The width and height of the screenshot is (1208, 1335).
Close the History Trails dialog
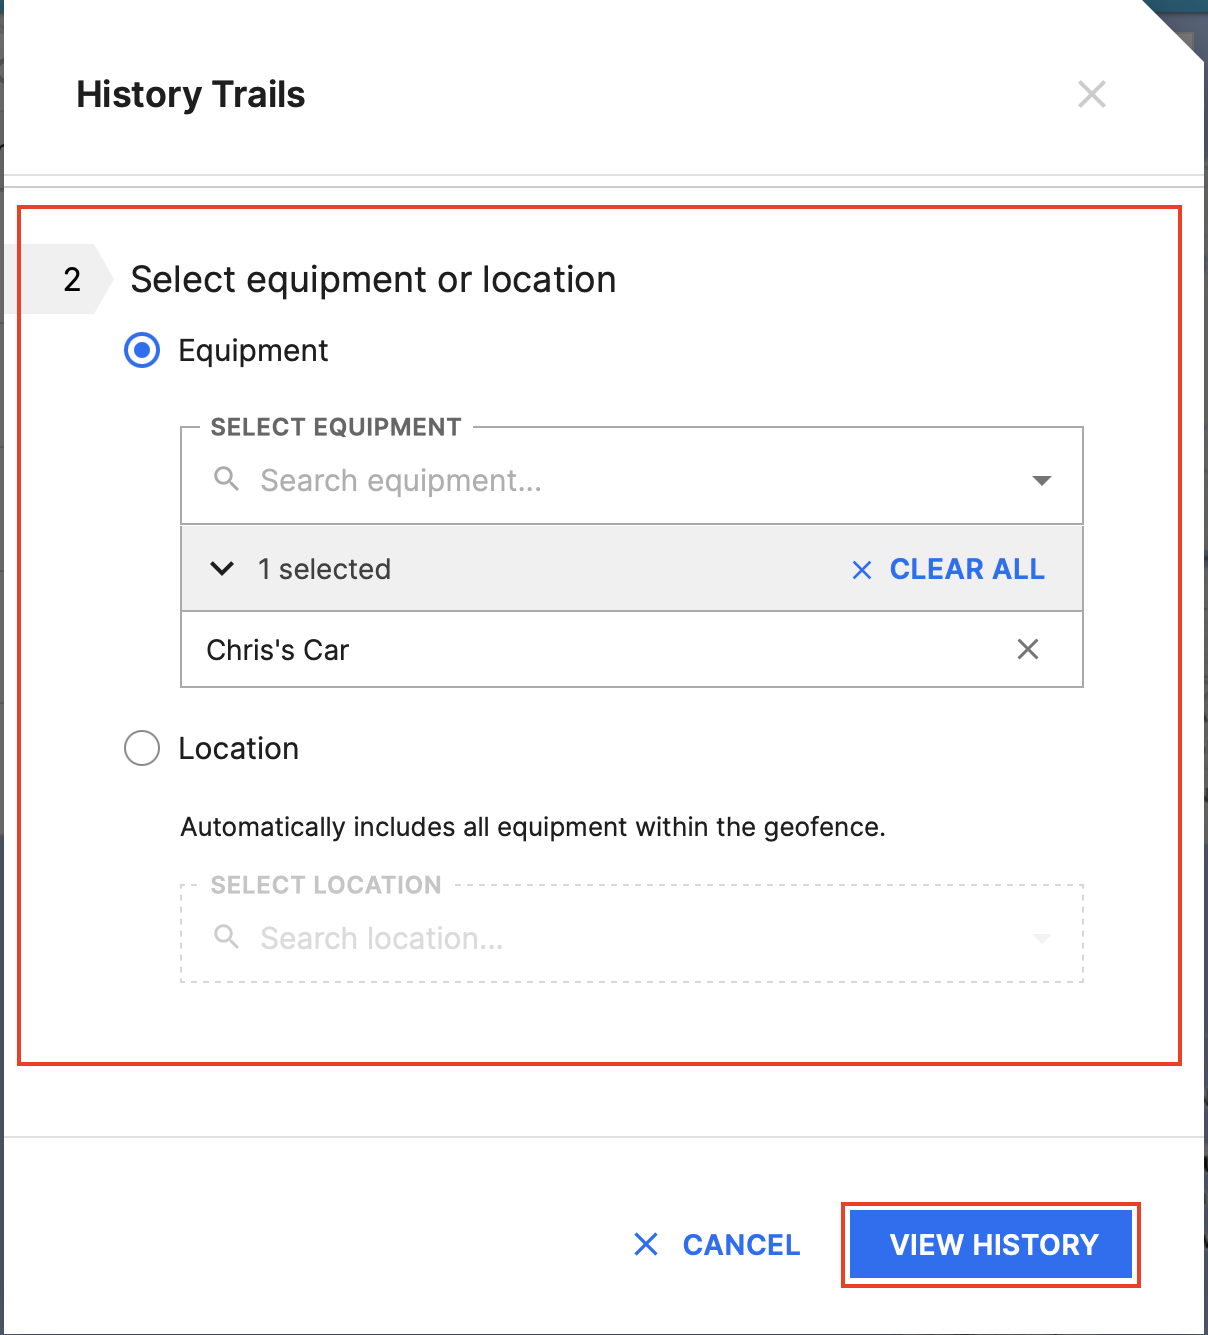coord(1091,95)
